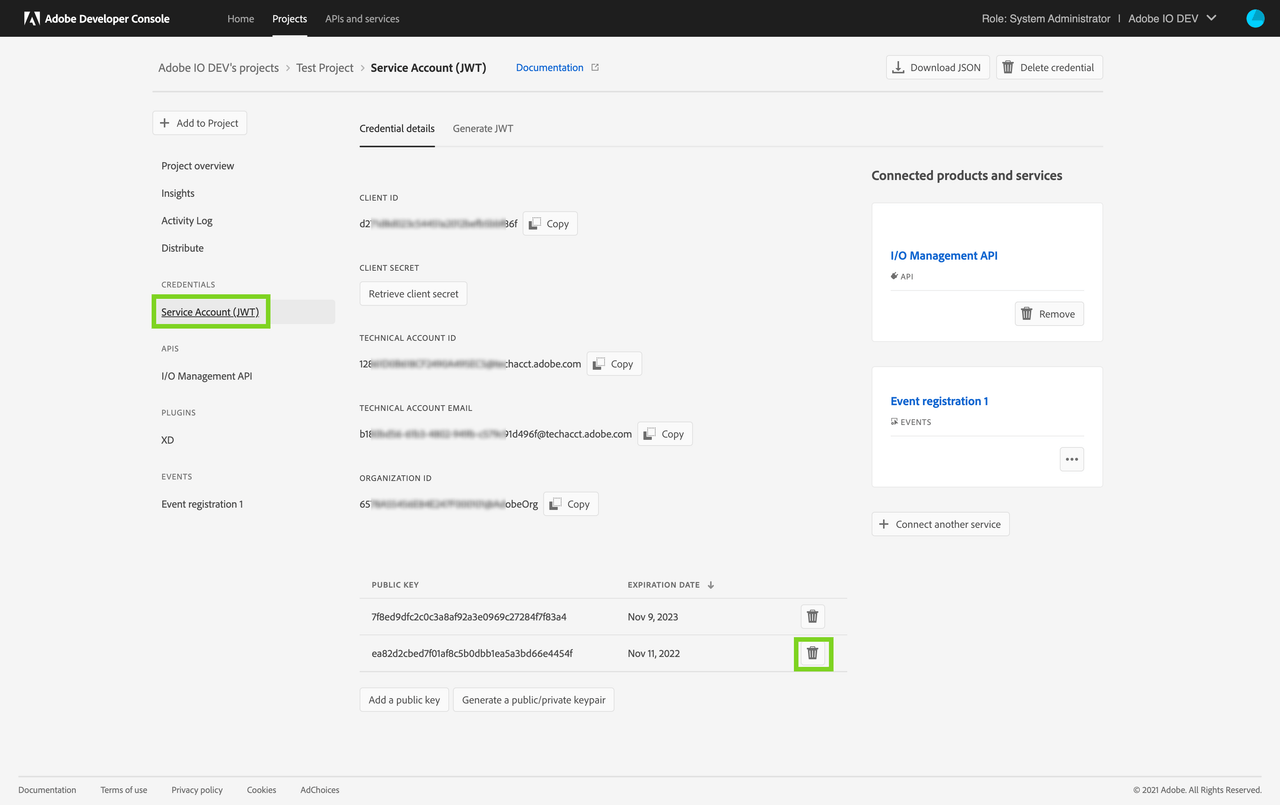Open the Documentation link near breadcrumb

coord(550,68)
